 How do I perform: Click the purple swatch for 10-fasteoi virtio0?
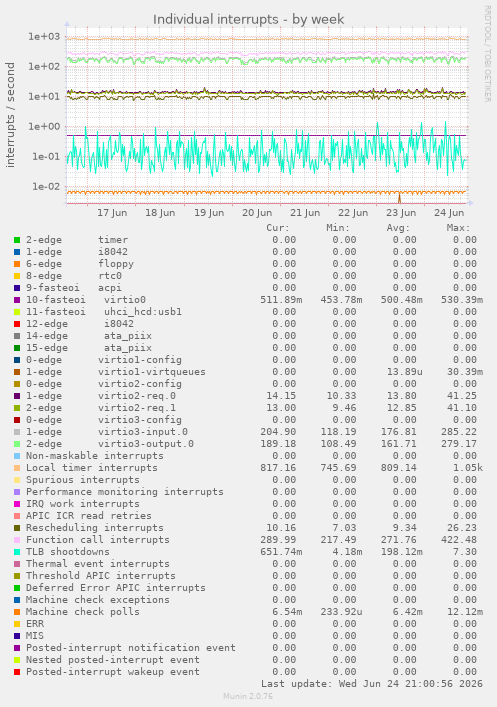[x=17, y=300]
